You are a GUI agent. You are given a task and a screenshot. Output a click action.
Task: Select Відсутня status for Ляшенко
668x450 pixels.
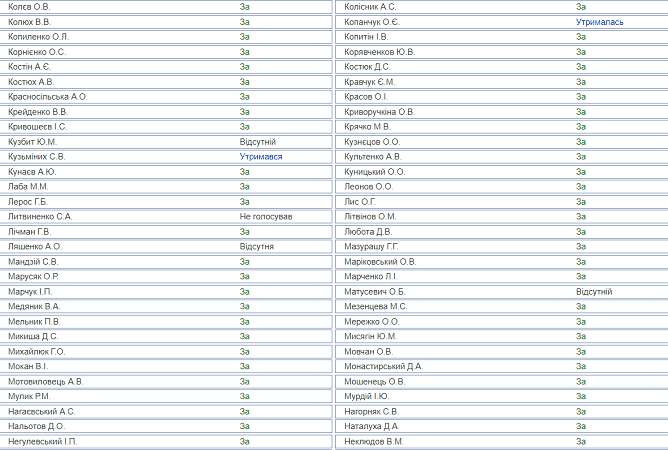pyautogui.click(x=256, y=247)
